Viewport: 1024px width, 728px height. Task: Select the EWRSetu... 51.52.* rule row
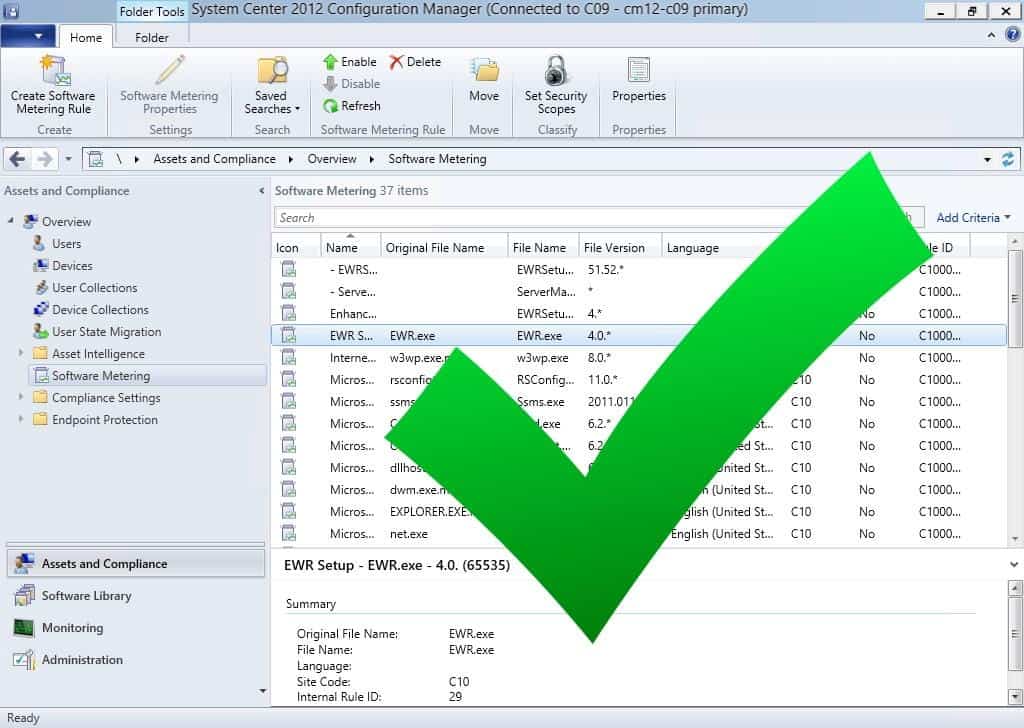[639, 270]
